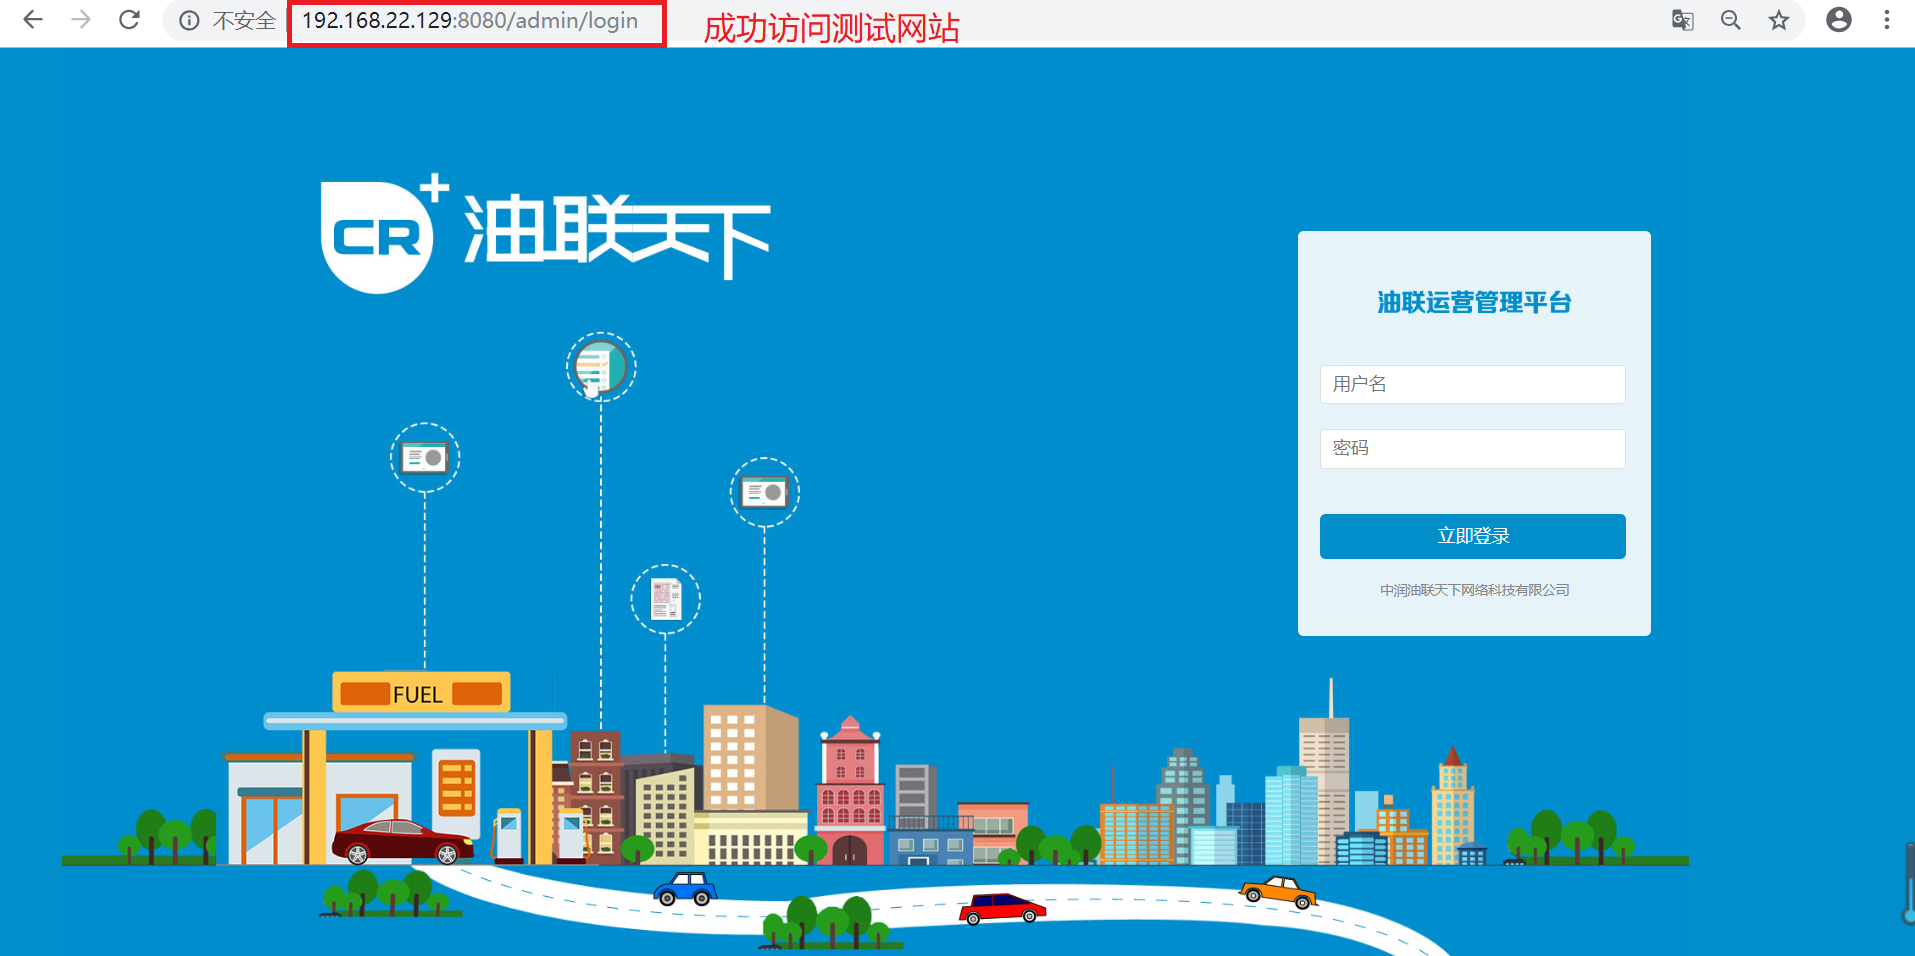
Task: Click the 中润油联天下网络科技有限公司 footer text
Action: pos(1474,590)
